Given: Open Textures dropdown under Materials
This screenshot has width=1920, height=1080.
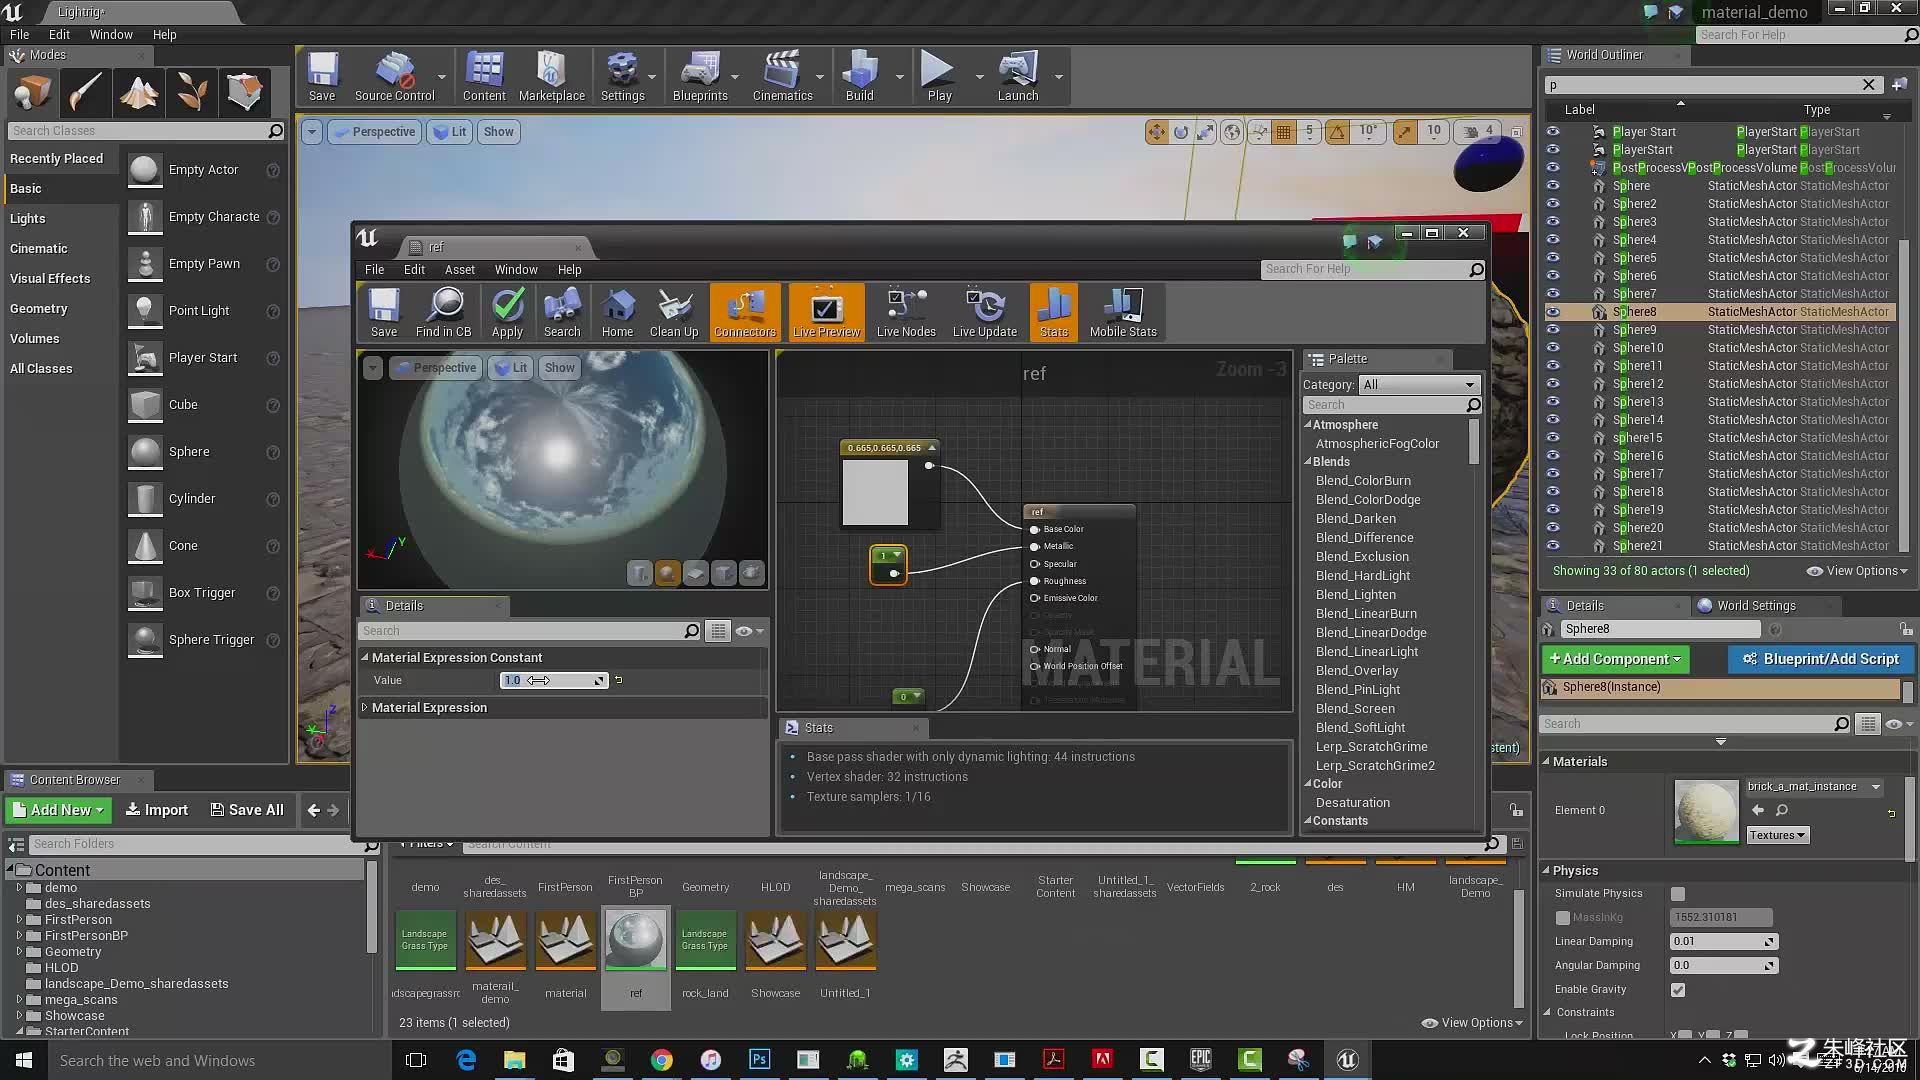Looking at the screenshot, I should click(x=1777, y=836).
